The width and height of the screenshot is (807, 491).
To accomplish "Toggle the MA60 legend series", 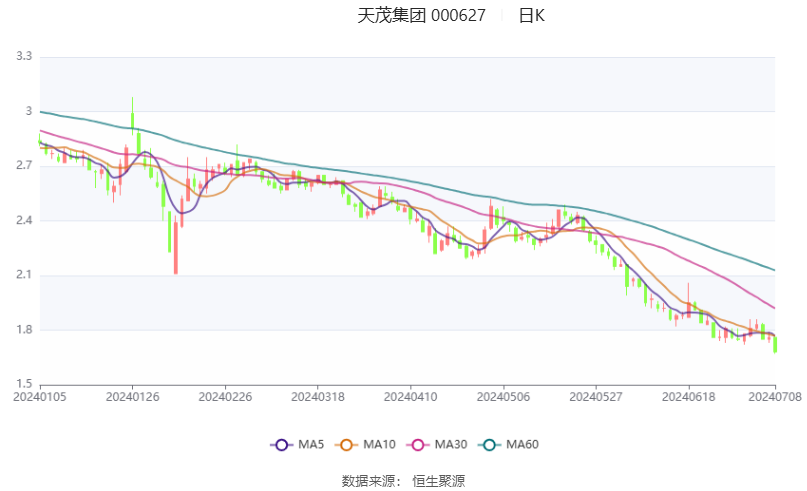I will 508,445.
